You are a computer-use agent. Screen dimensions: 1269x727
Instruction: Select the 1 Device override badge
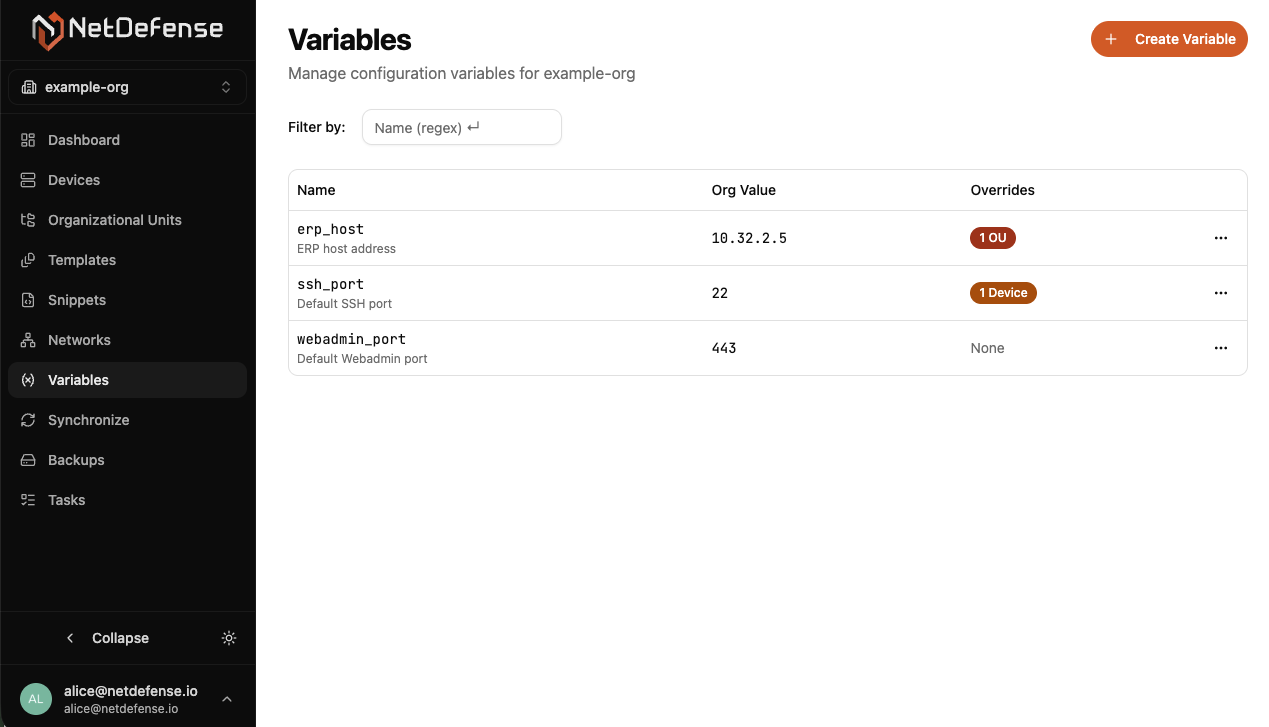(x=1003, y=293)
